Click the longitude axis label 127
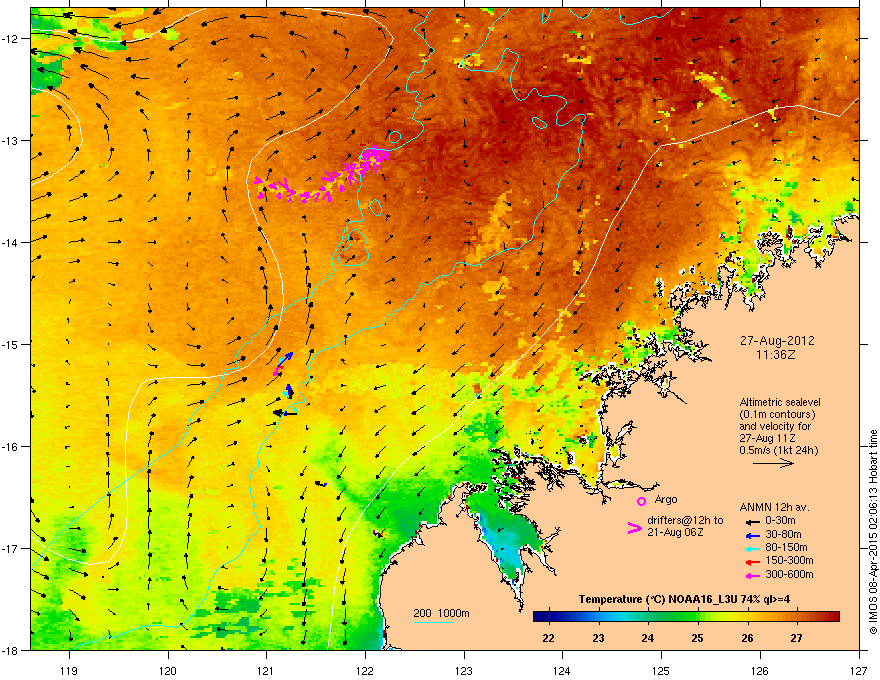Viewport: 880px width, 680px height. (859, 670)
